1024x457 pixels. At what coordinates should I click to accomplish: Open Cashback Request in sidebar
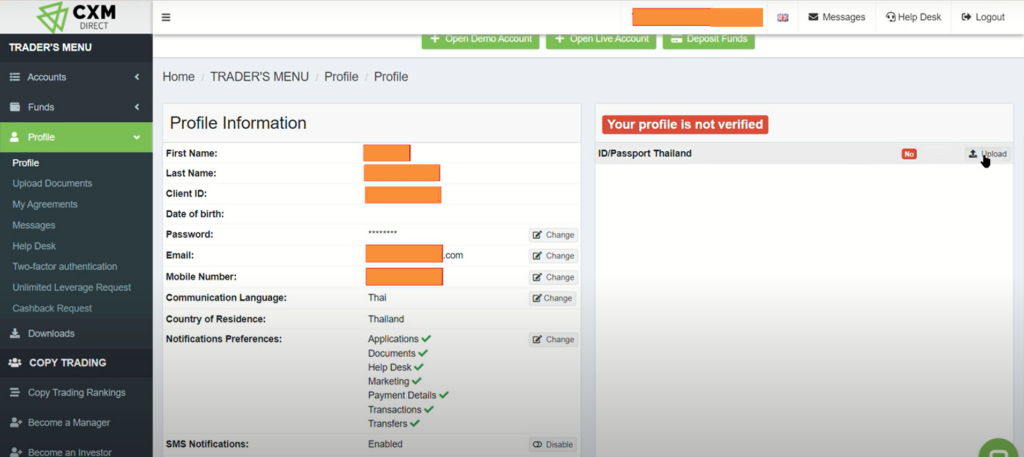pos(52,308)
